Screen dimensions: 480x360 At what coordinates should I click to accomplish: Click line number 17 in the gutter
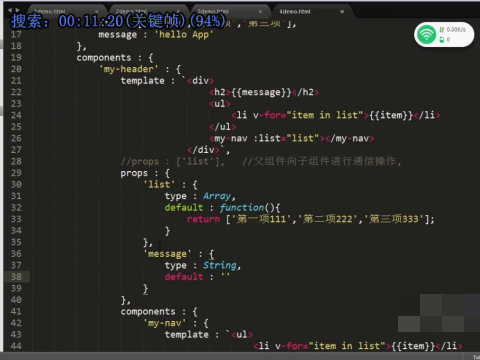tap(16, 34)
